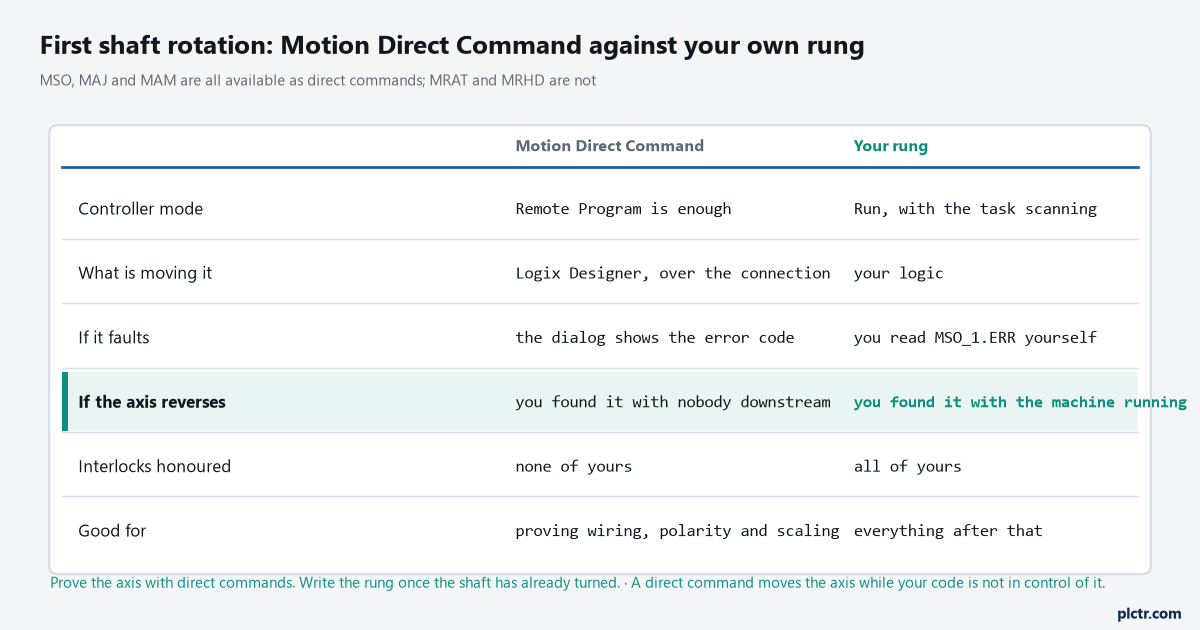The width and height of the screenshot is (1200, 630).
Task: Click the 'Your rung' column header
Action: click(891, 146)
